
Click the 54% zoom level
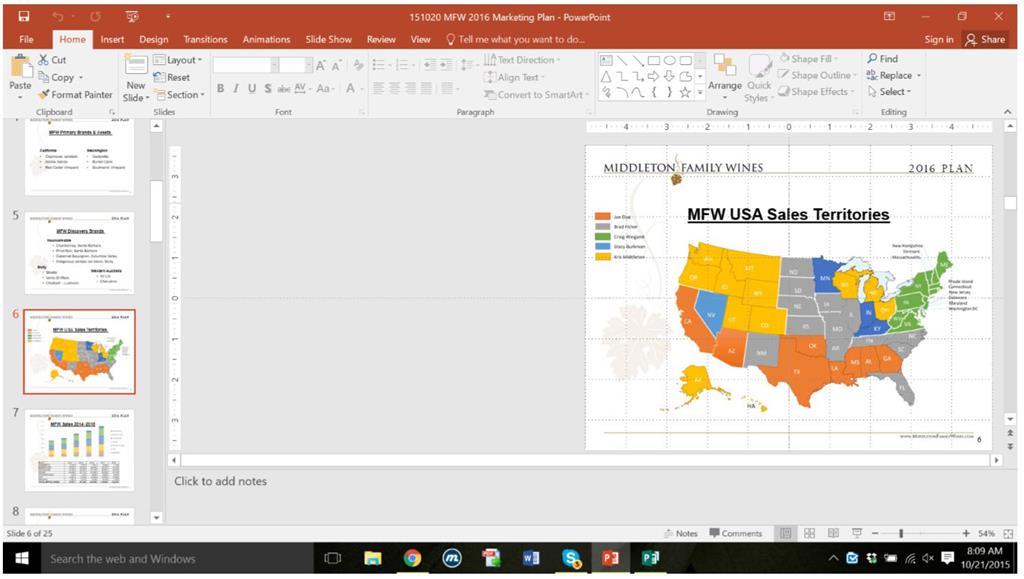click(x=986, y=533)
